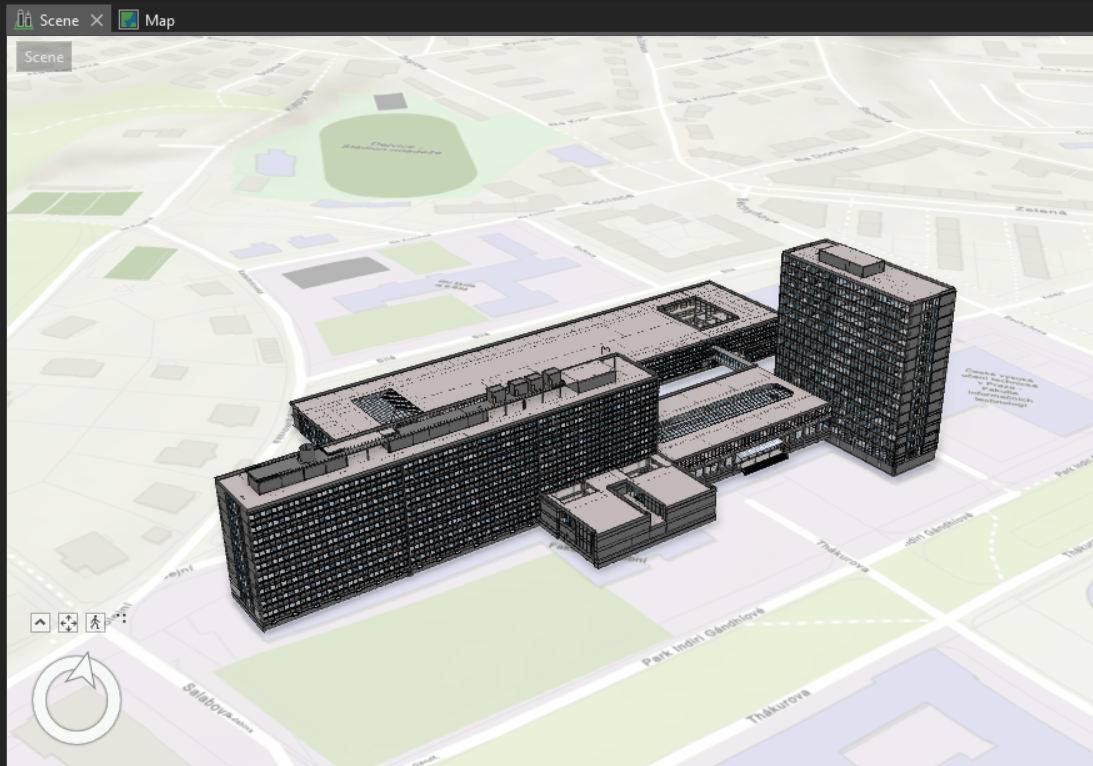Close the Scene tab
The height and width of the screenshot is (766, 1093).
point(97,20)
